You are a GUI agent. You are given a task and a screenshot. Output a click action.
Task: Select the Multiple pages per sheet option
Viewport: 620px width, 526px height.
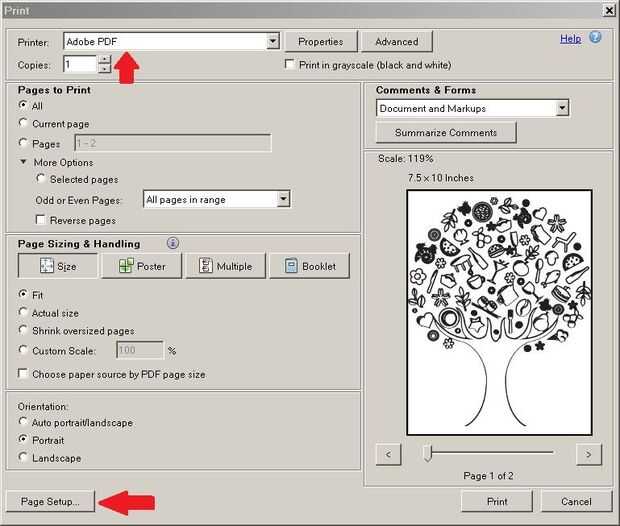pos(226,266)
